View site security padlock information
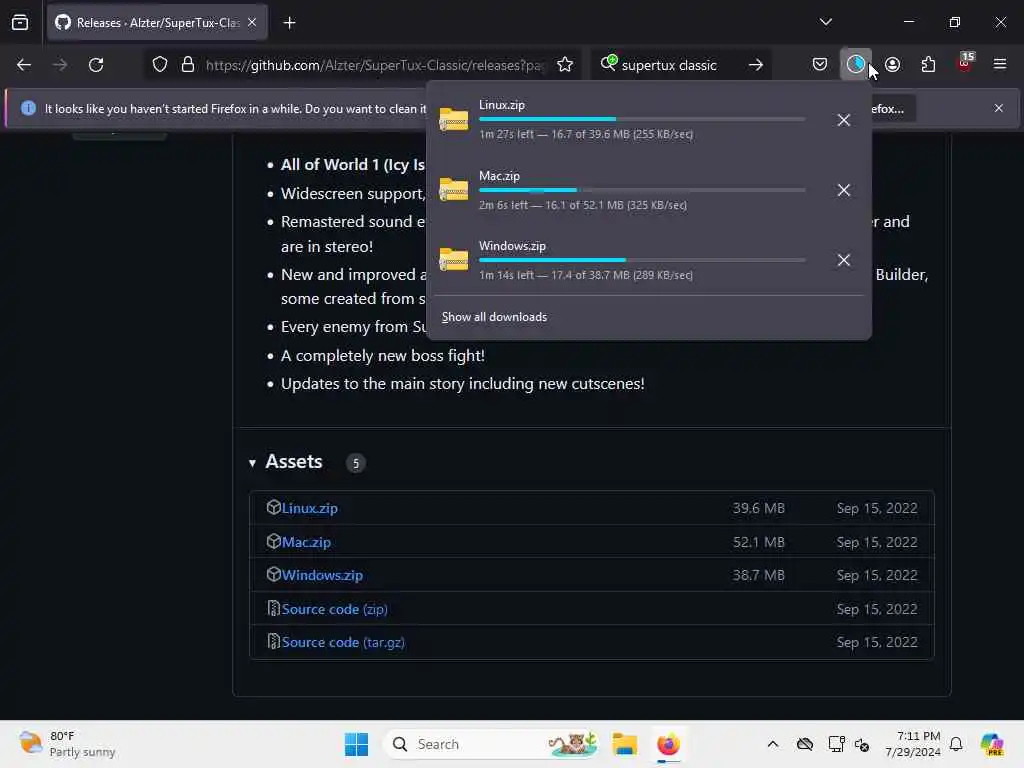Screen dimensions: 1024x768 tap(188, 65)
